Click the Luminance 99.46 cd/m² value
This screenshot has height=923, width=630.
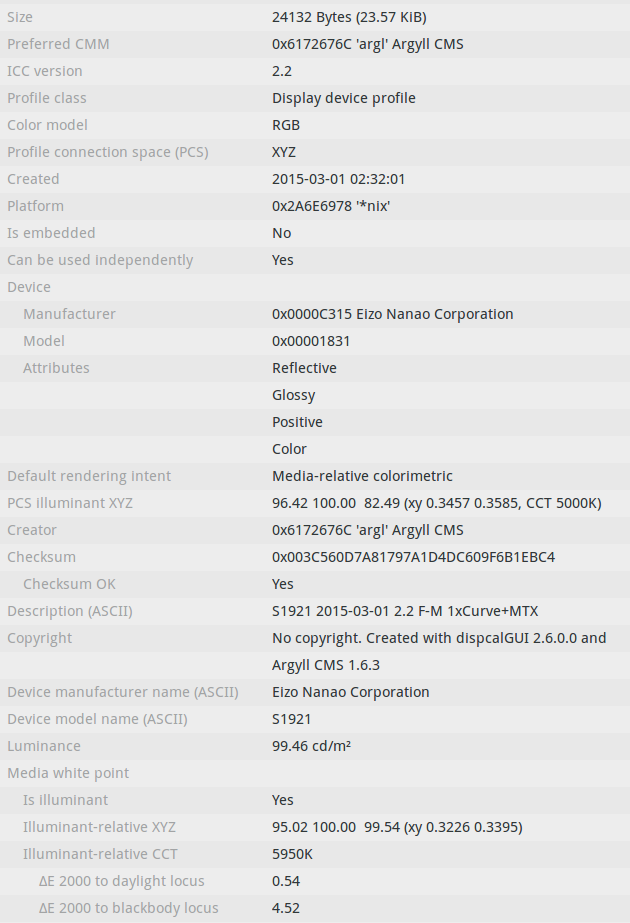tap(311, 746)
